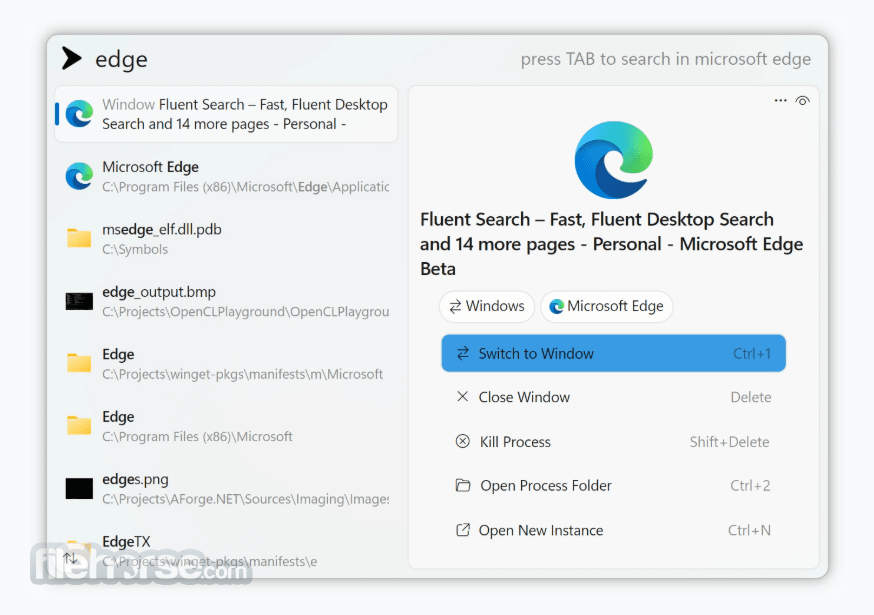The image size is (874, 615).
Task: Select the Microsoft Edge application result
Action: pos(226,177)
